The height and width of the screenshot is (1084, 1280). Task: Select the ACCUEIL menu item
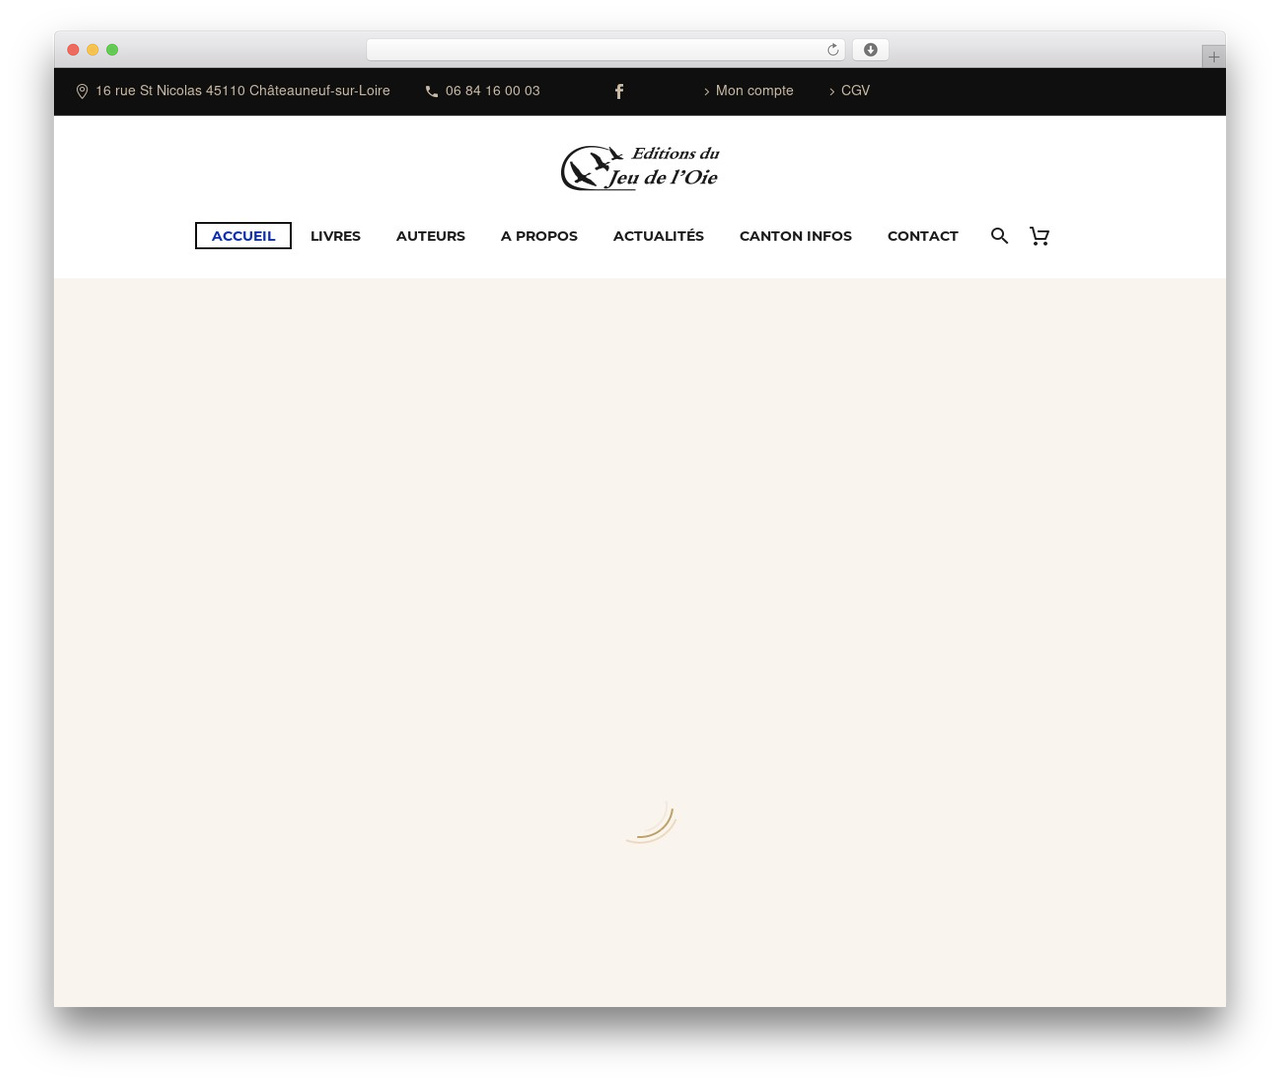(243, 236)
